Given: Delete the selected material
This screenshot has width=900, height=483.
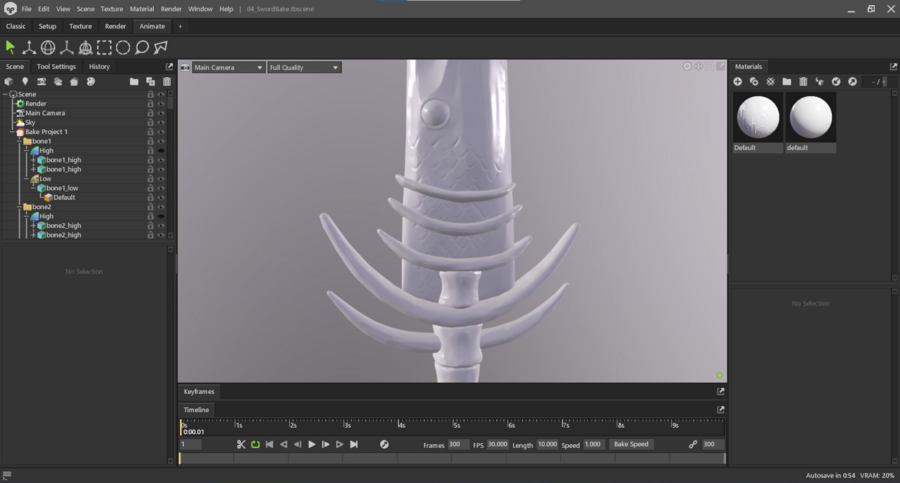Looking at the screenshot, I should pos(803,82).
